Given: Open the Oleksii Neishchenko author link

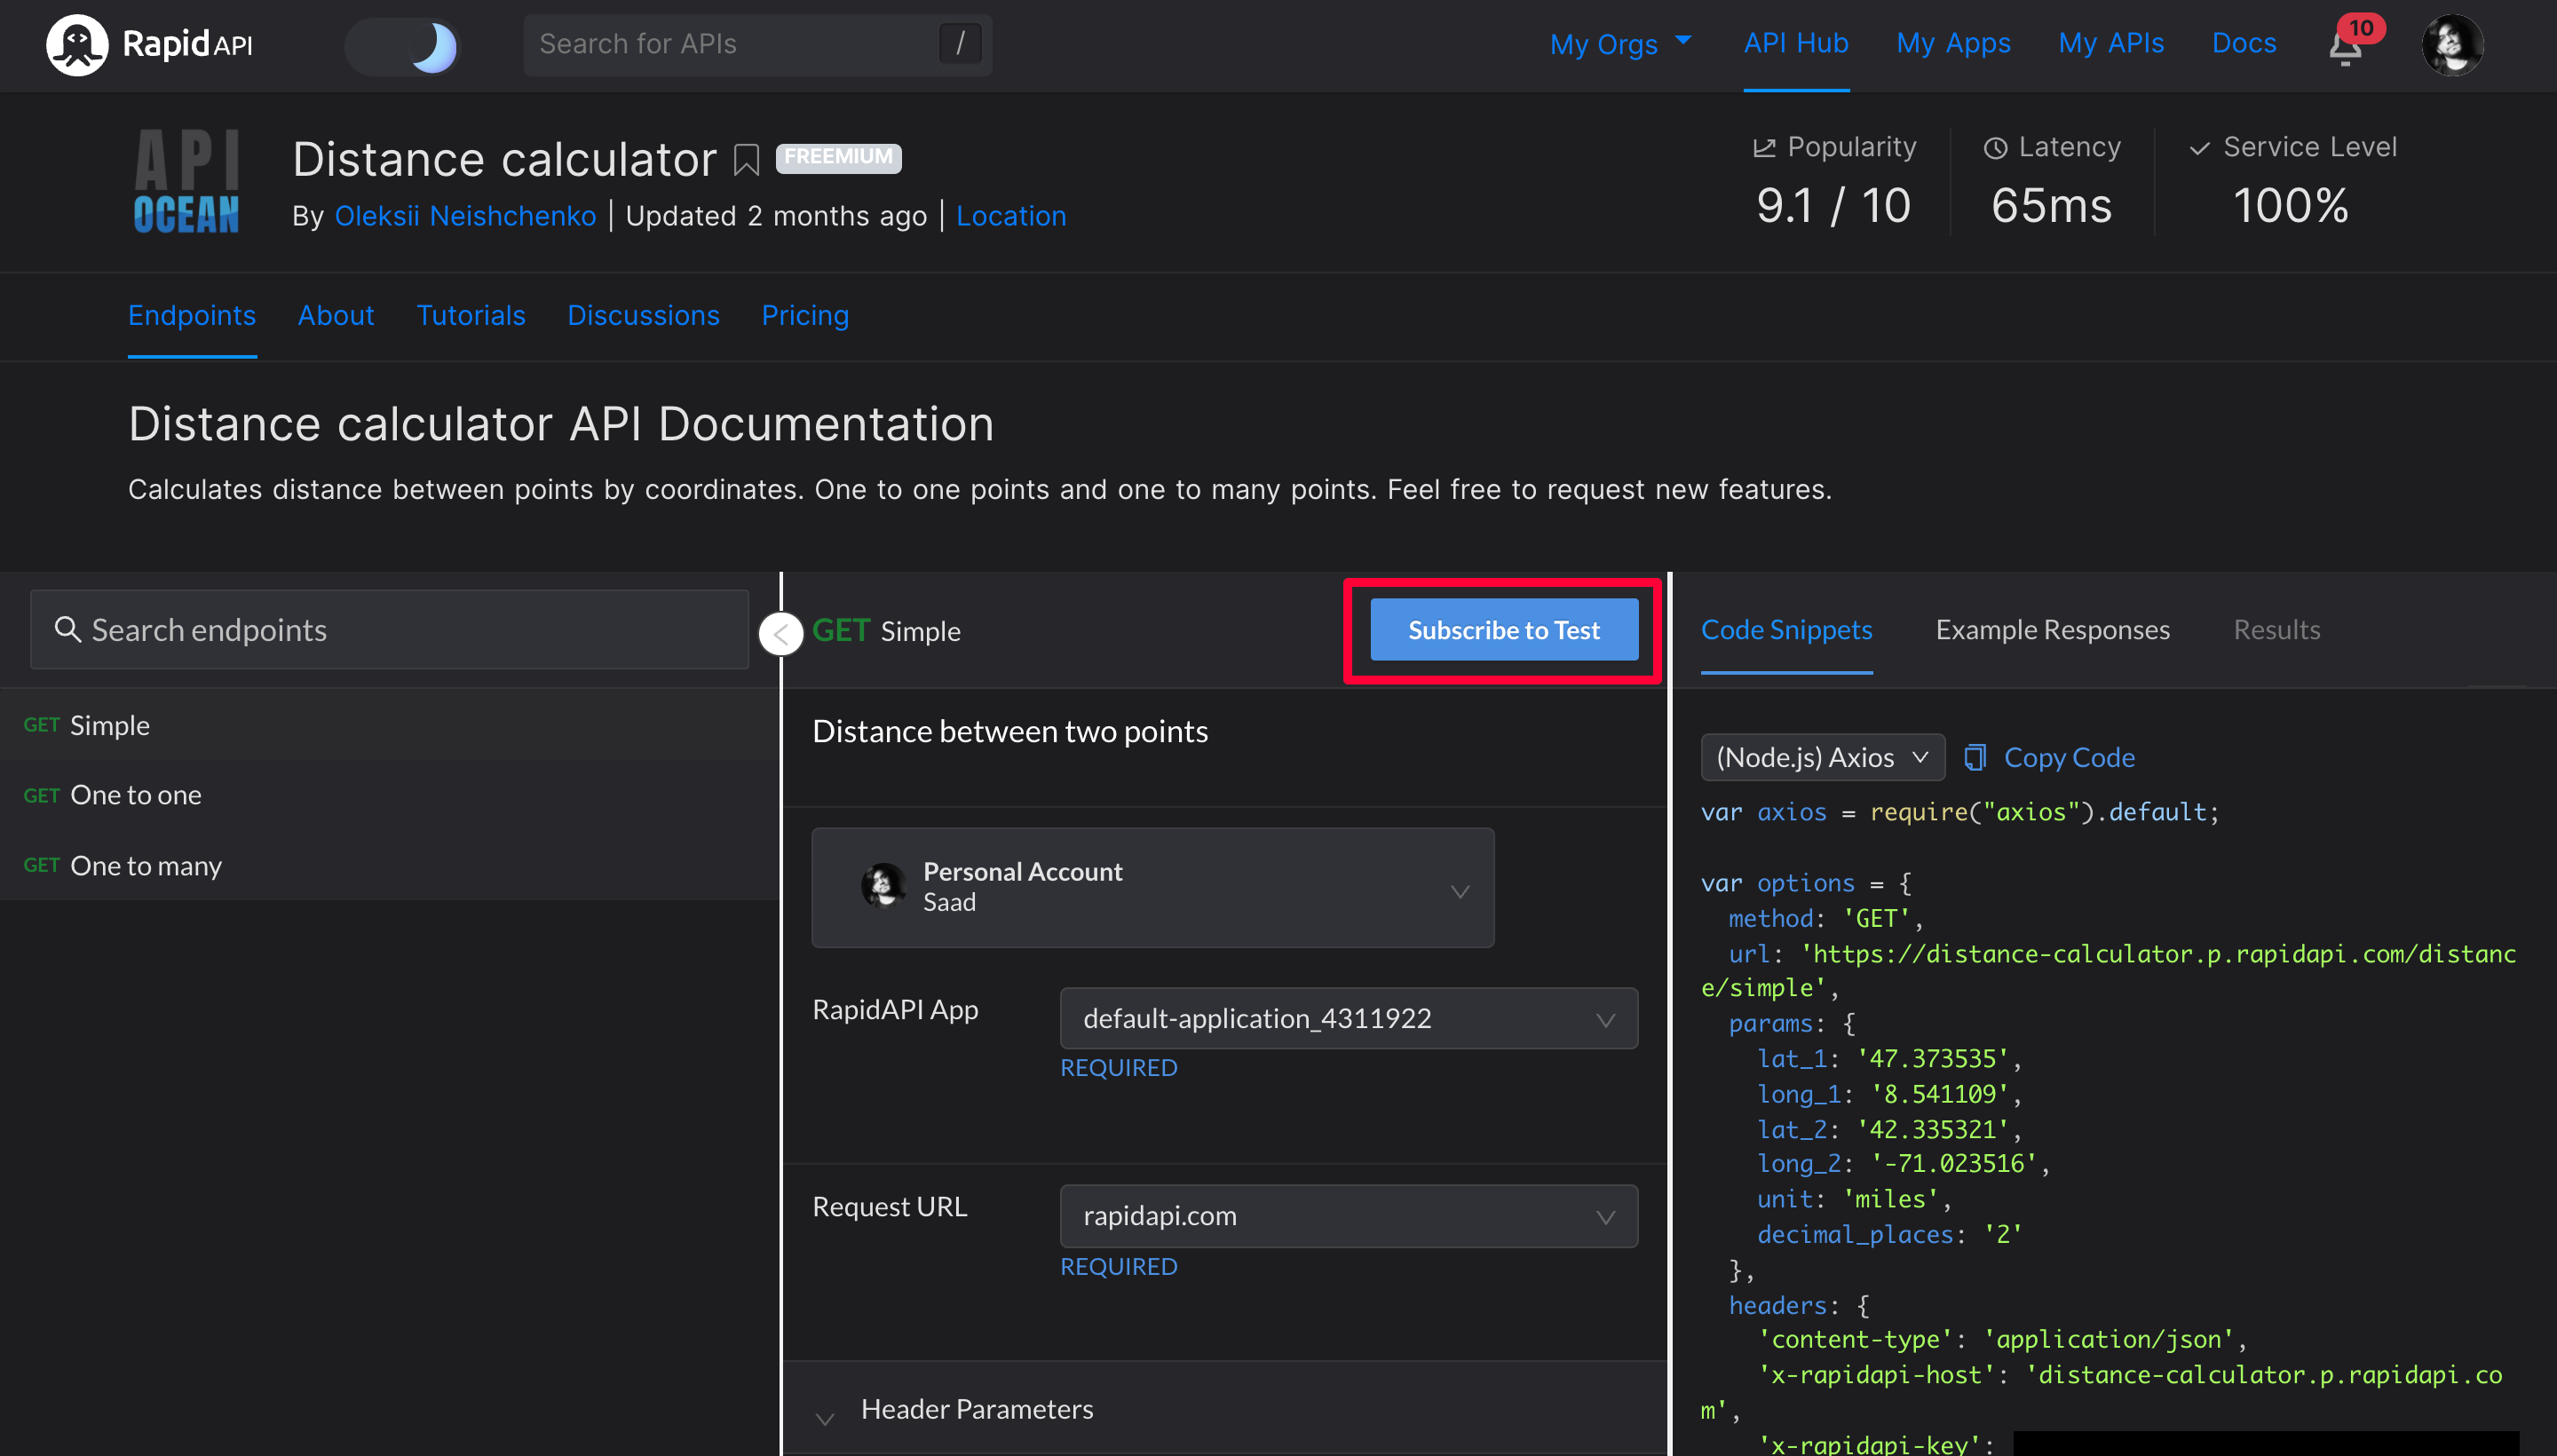Looking at the screenshot, I should pyautogui.click(x=465, y=216).
